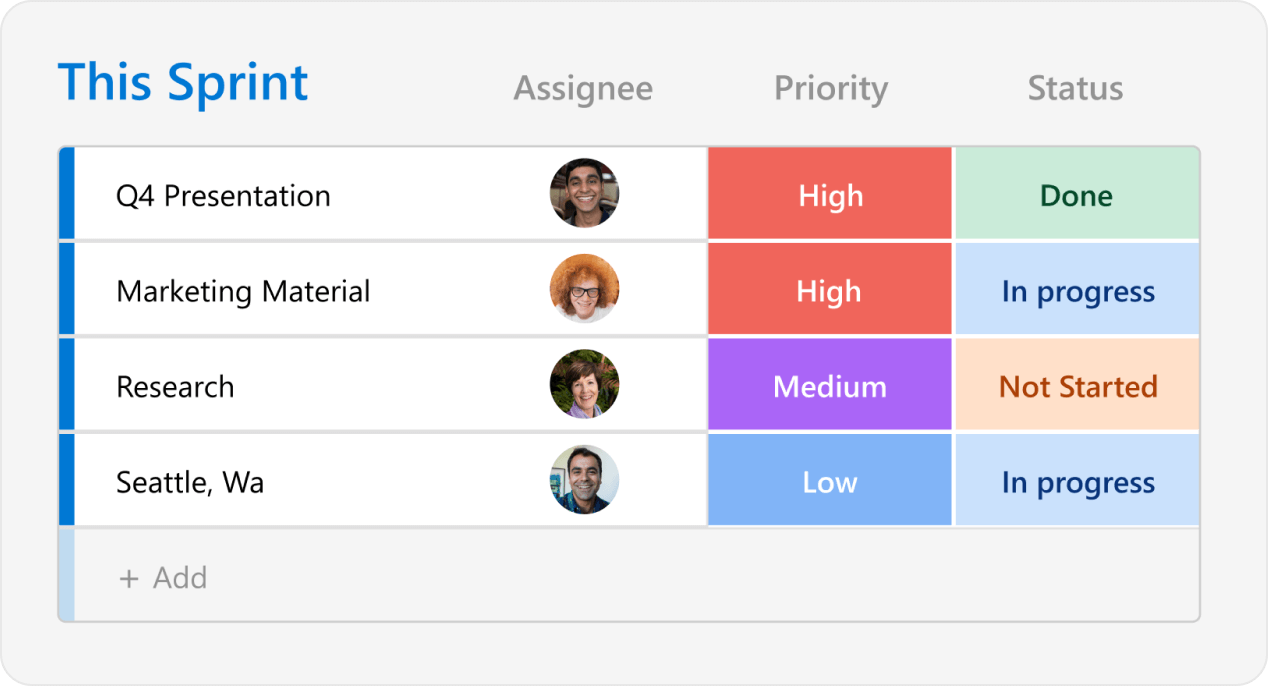Image resolution: width=1268 pixels, height=686 pixels.
Task: Open the High priority selector for Q4 Presentation
Action: tap(829, 192)
